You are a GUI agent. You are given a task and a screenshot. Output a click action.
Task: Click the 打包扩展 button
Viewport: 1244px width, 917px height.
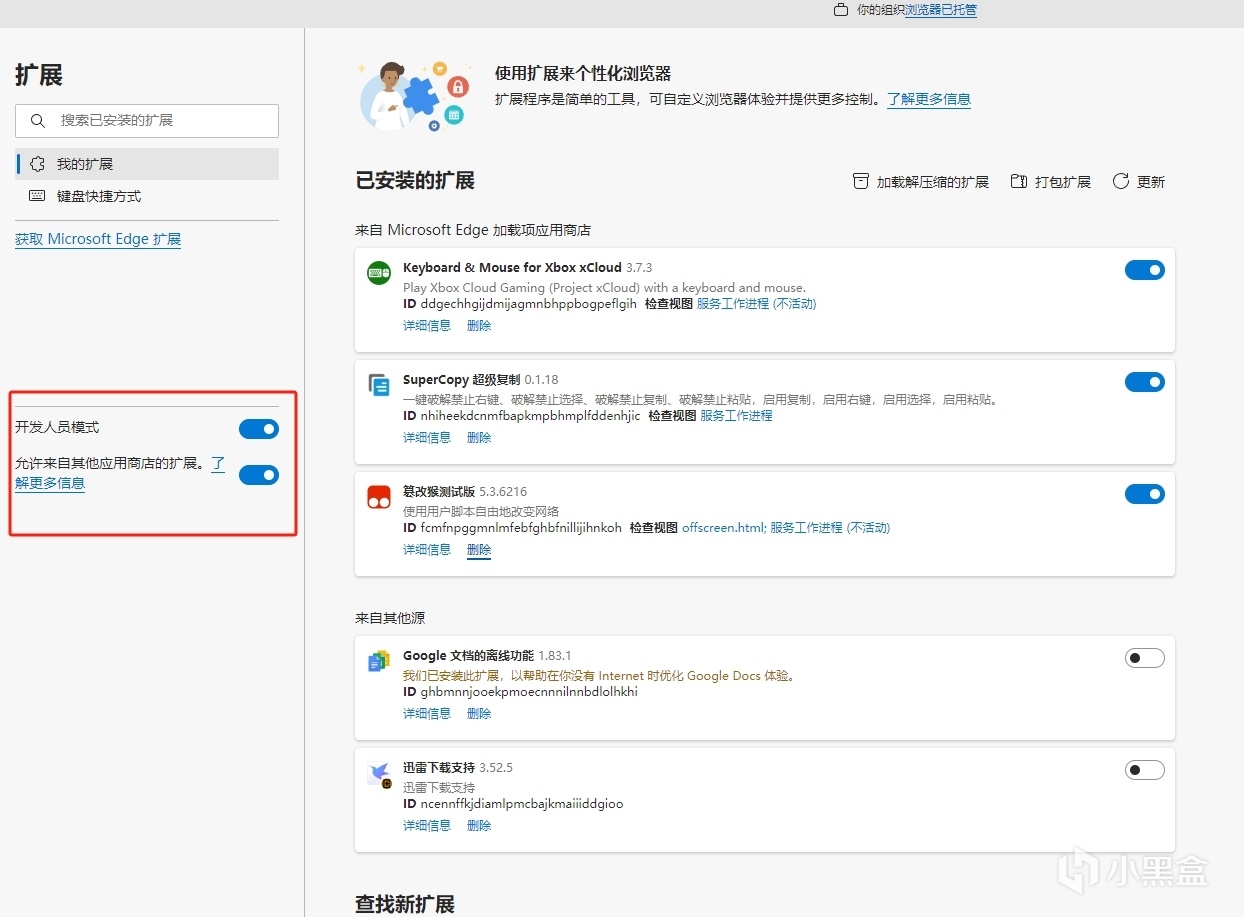tap(1050, 181)
